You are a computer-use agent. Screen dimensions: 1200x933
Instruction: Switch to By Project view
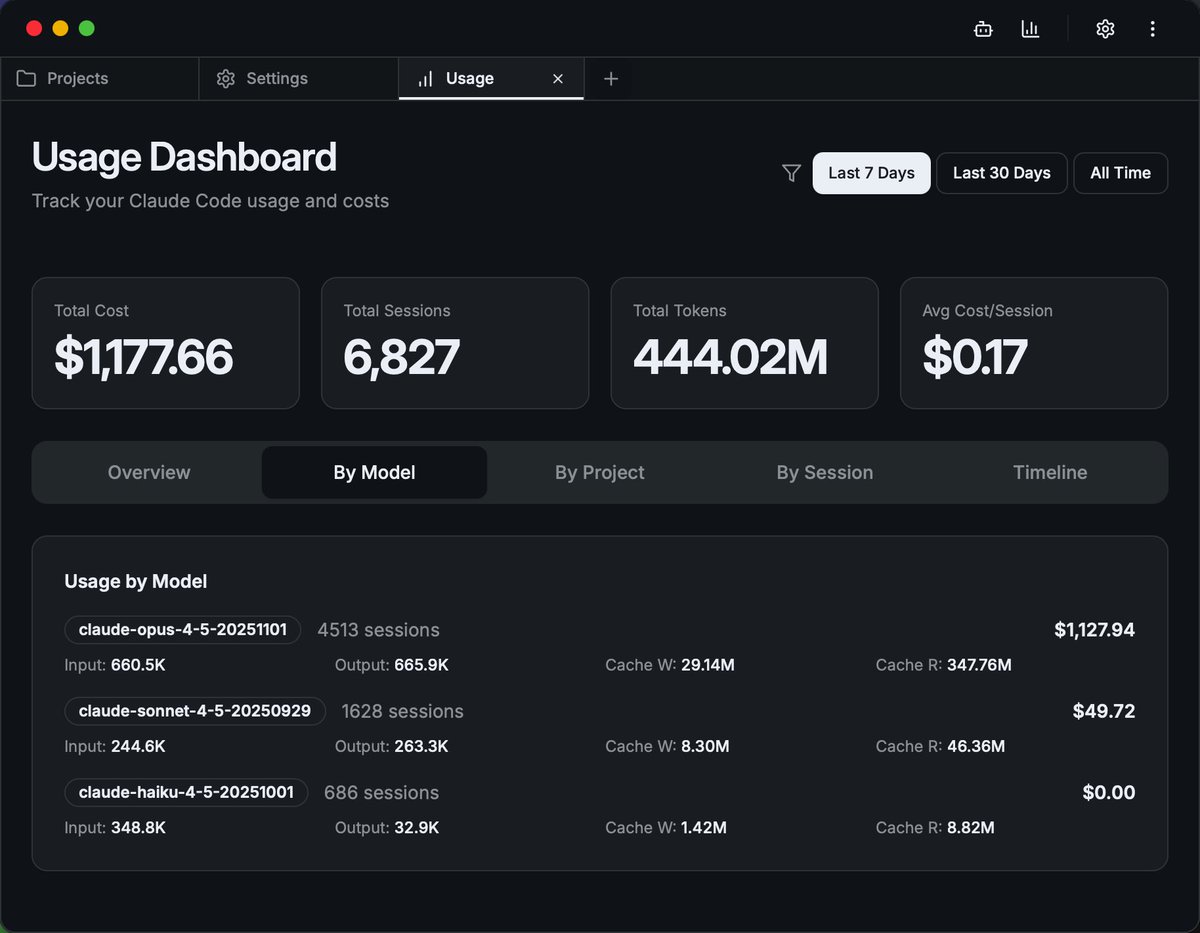(x=600, y=472)
